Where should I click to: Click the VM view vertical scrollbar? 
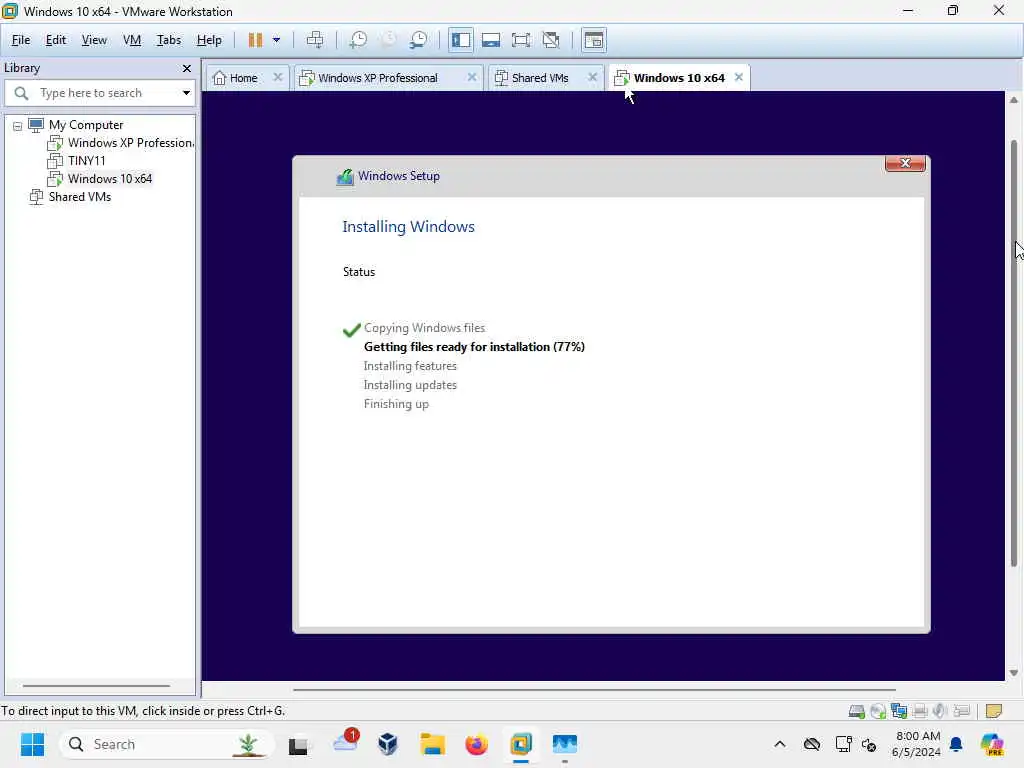(x=1014, y=353)
